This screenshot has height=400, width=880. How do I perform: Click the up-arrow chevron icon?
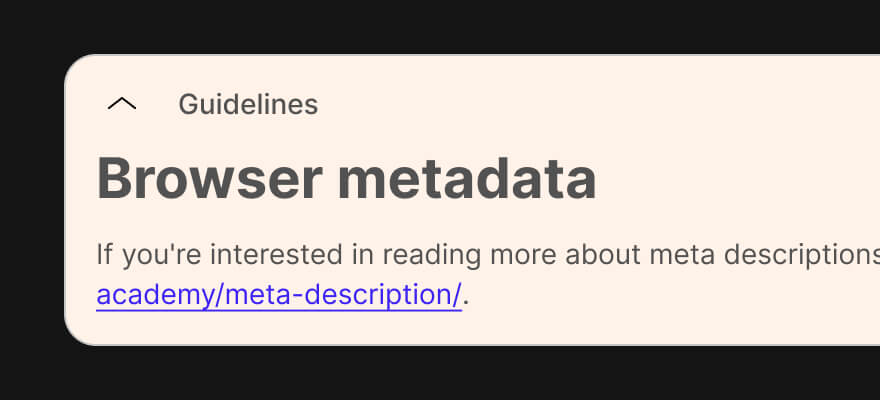tap(122, 104)
